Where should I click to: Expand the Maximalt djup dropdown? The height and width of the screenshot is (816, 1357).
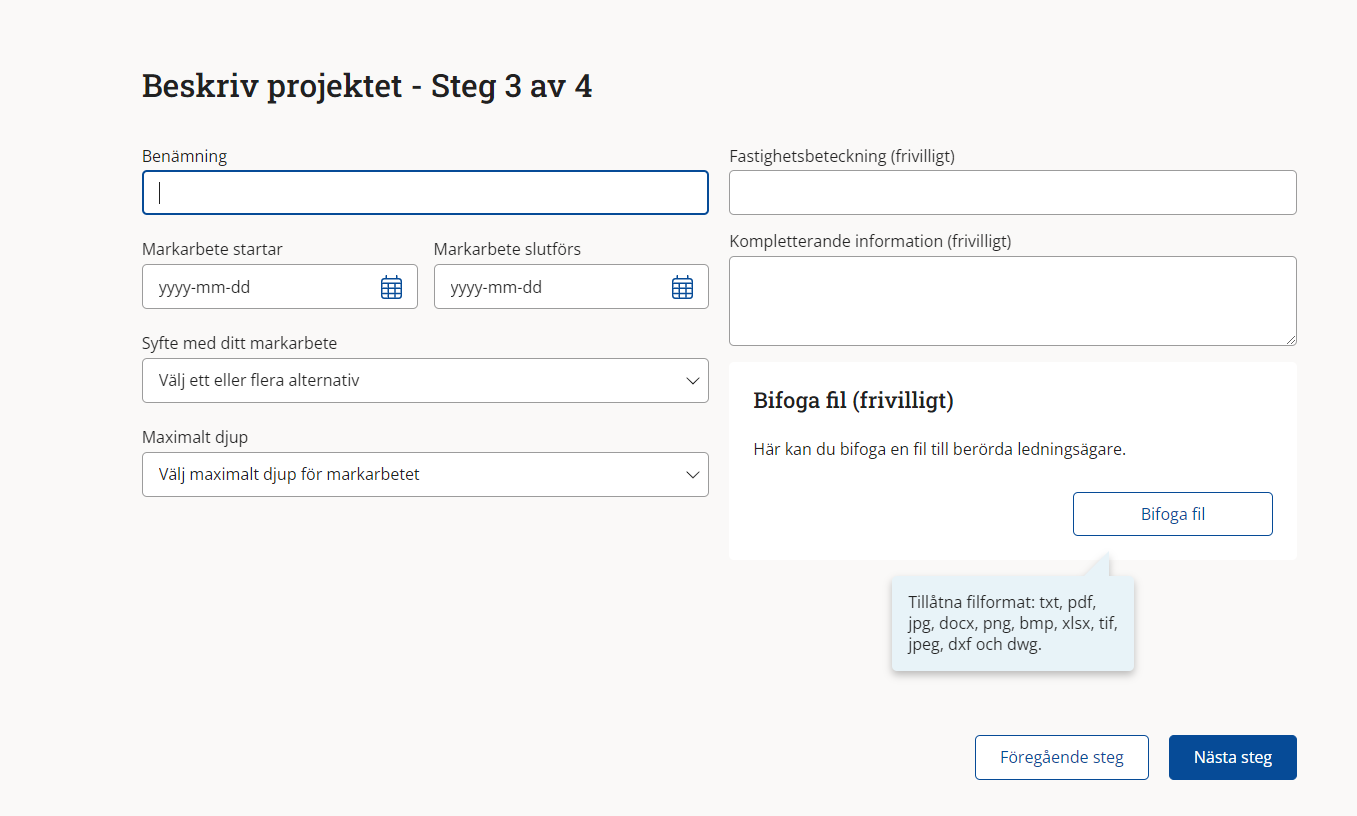(x=425, y=475)
